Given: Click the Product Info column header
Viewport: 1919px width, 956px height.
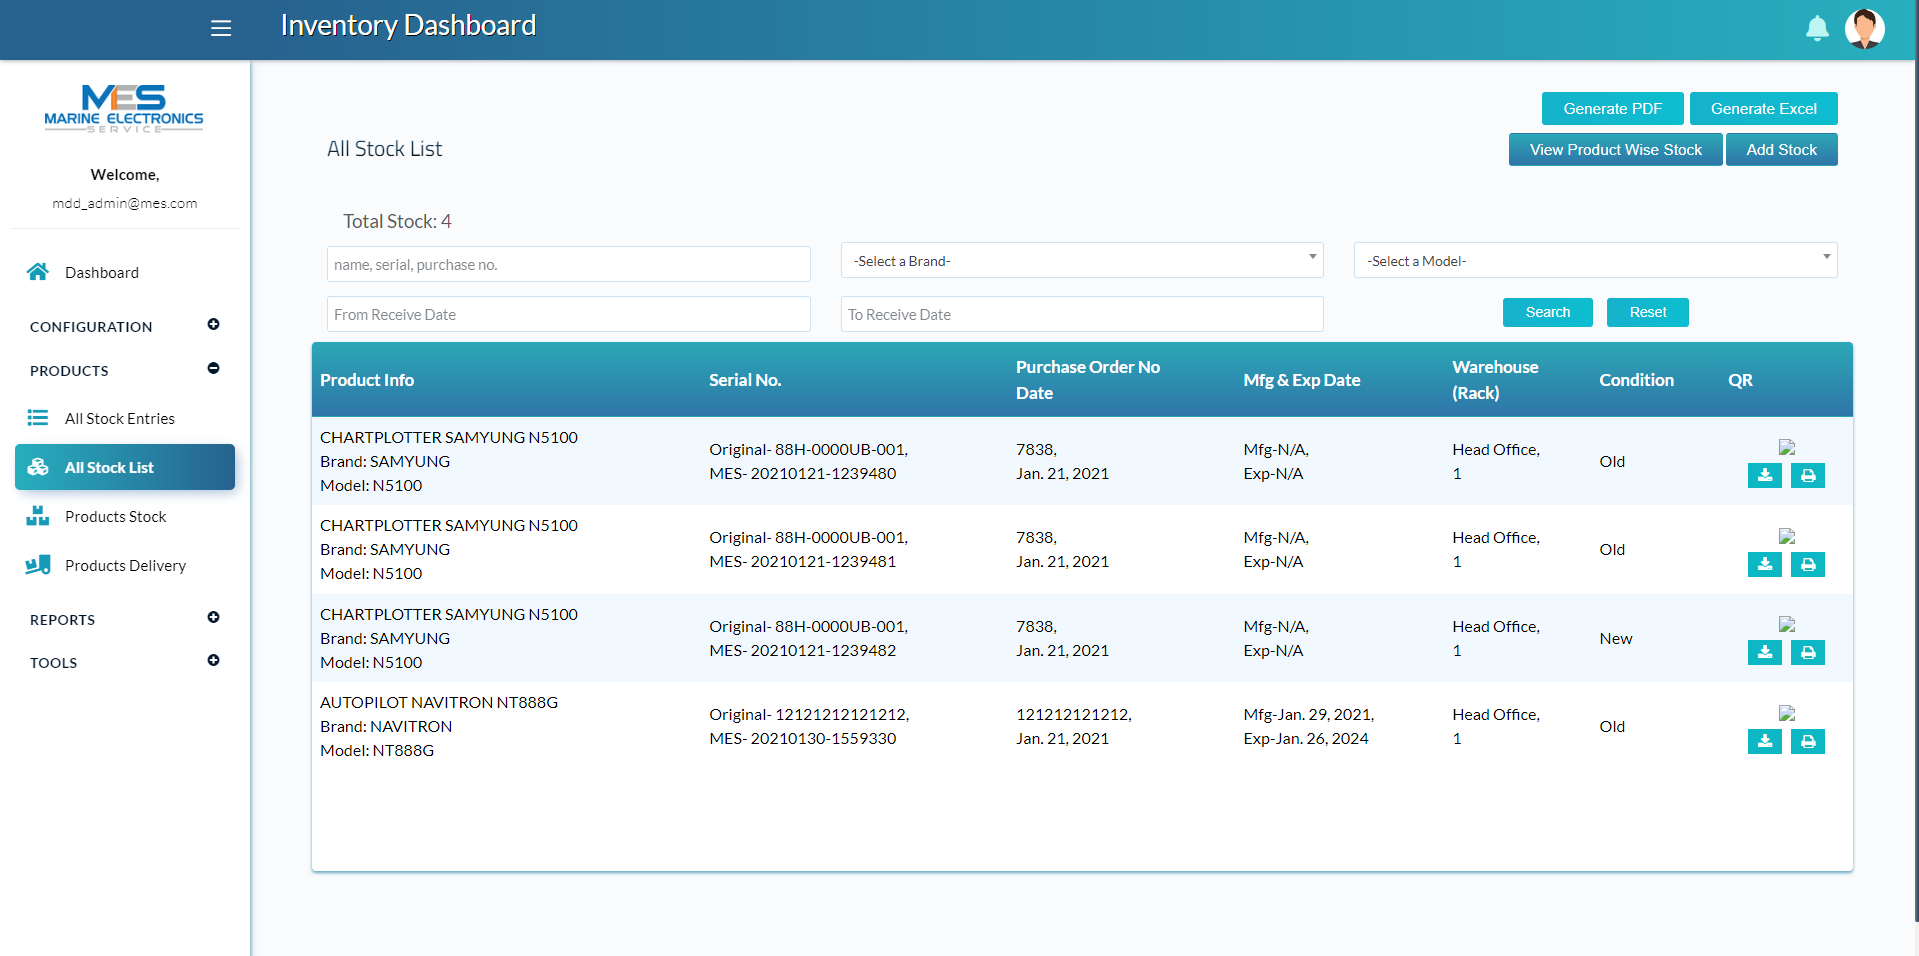Looking at the screenshot, I should coord(367,380).
